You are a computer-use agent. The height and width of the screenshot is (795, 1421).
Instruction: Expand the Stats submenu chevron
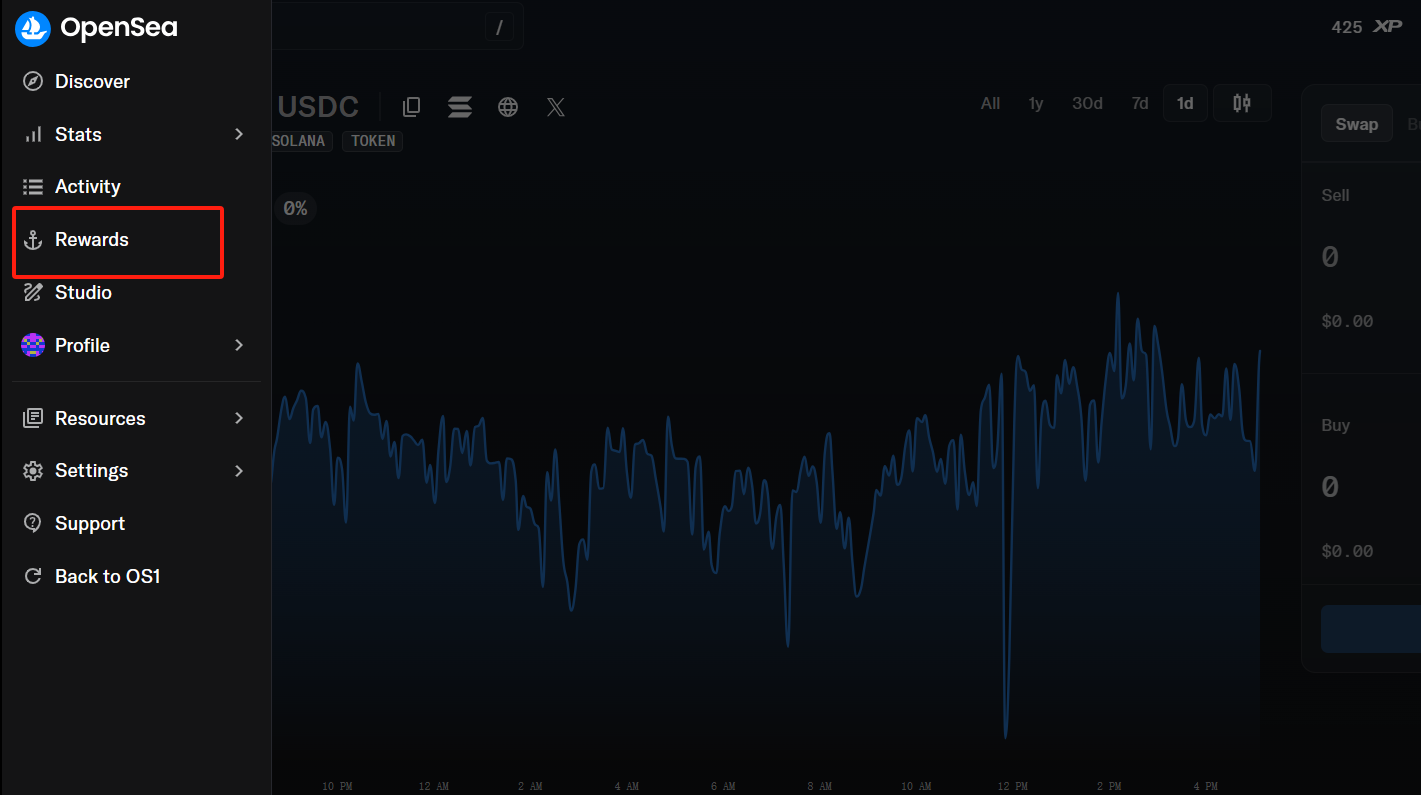[x=239, y=134]
